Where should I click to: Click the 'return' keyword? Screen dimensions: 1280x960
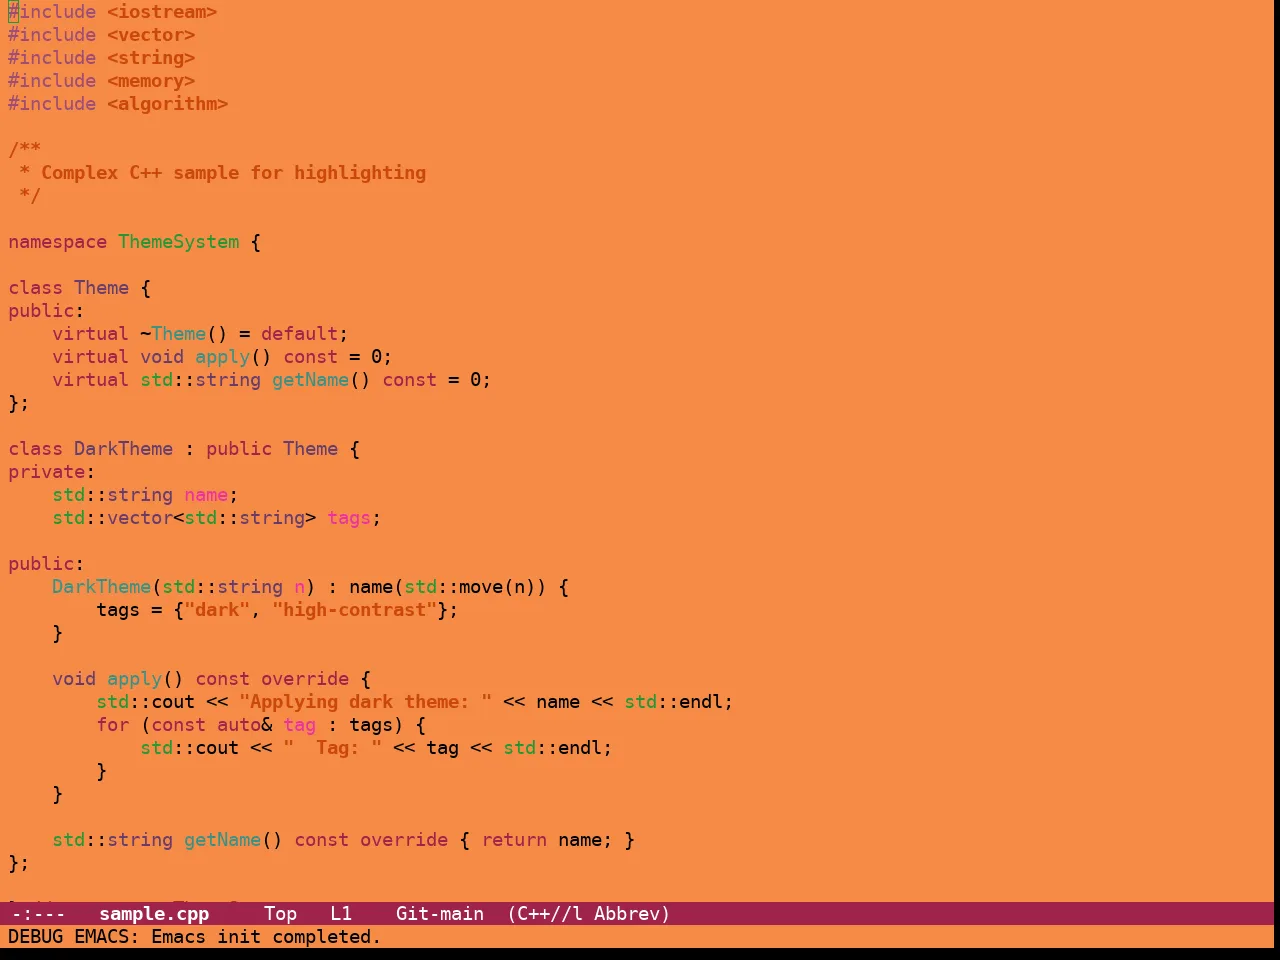point(514,840)
